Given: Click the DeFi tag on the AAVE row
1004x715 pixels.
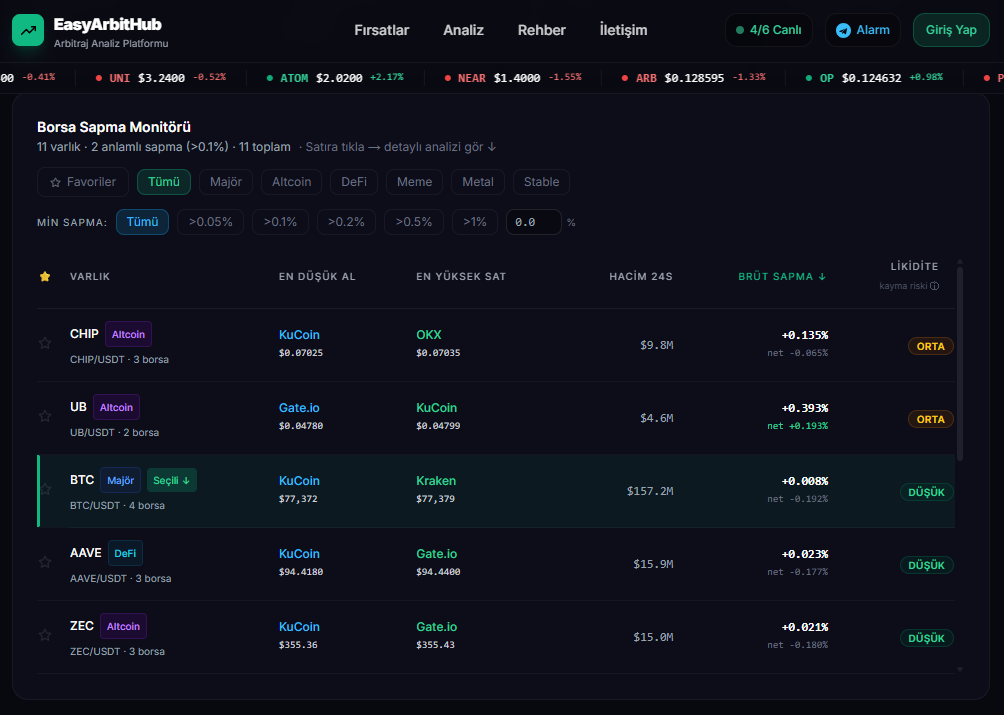Looking at the screenshot, I should [x=125, y=553].
